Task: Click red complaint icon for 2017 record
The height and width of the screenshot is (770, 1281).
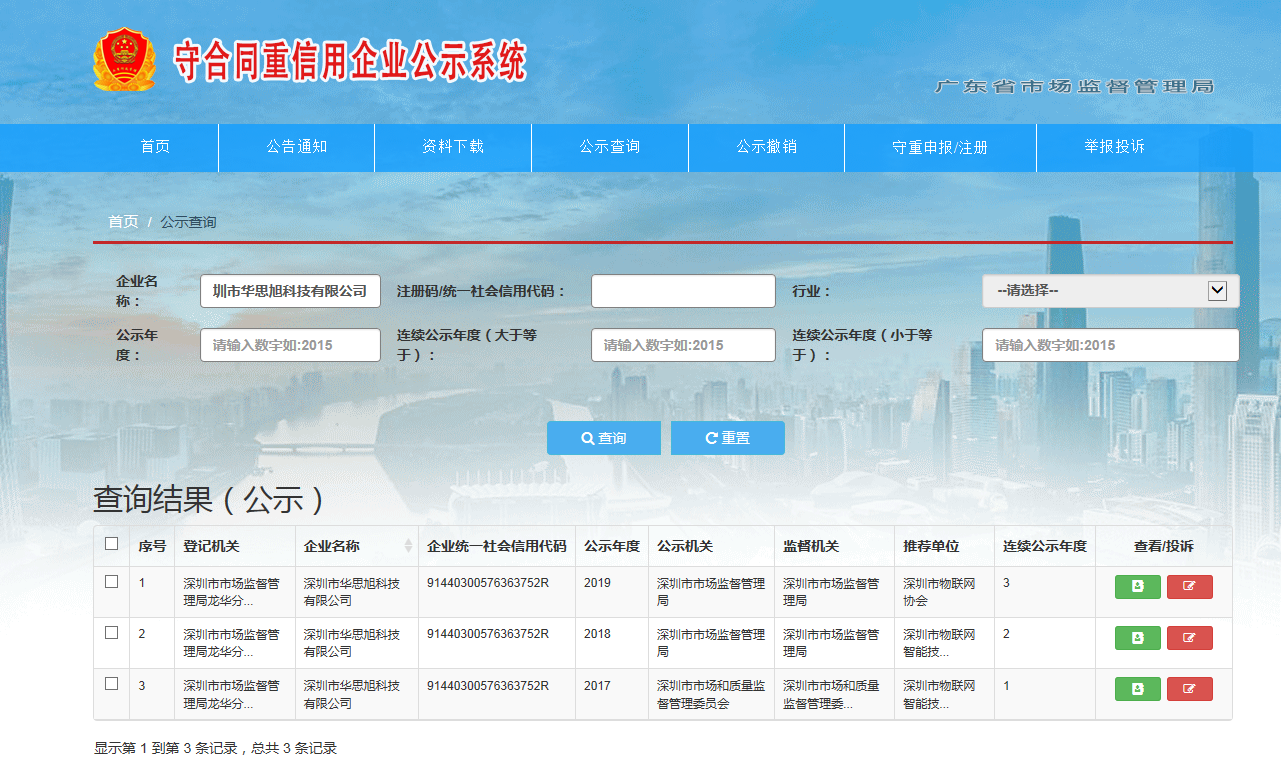Action: coord(1189,689)
